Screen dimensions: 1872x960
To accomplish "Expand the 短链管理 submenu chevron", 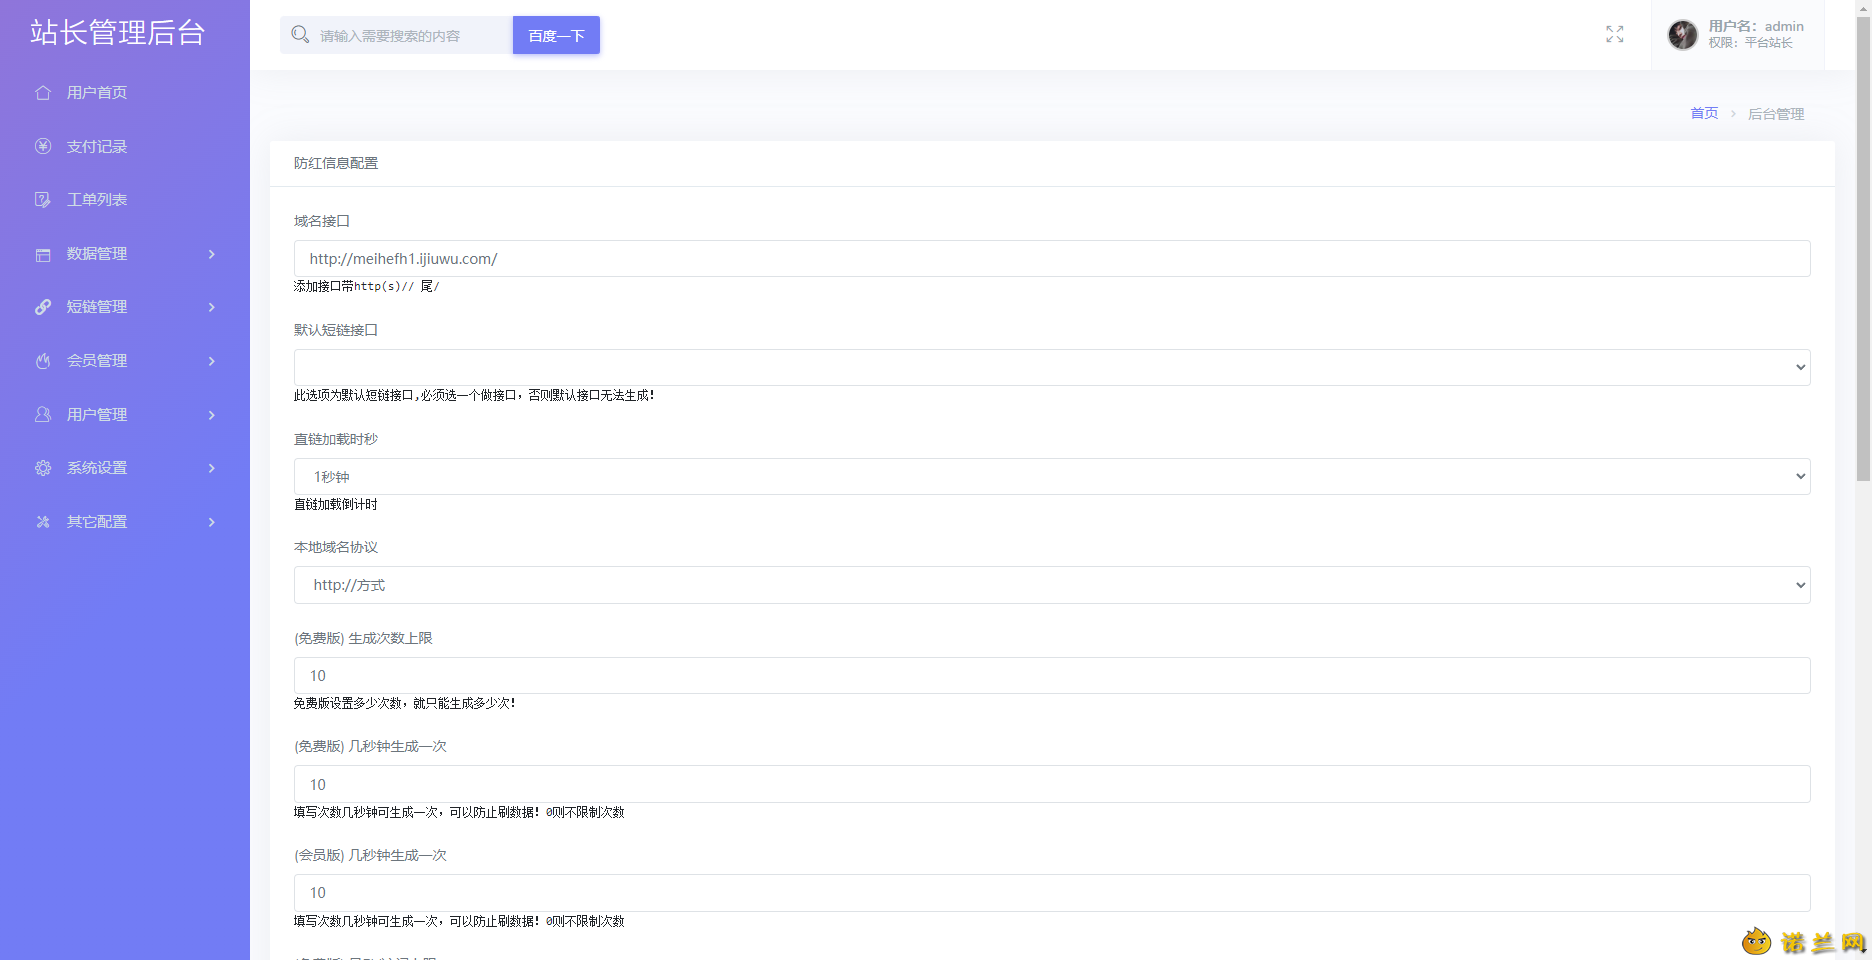I will (x=212, y=307).
